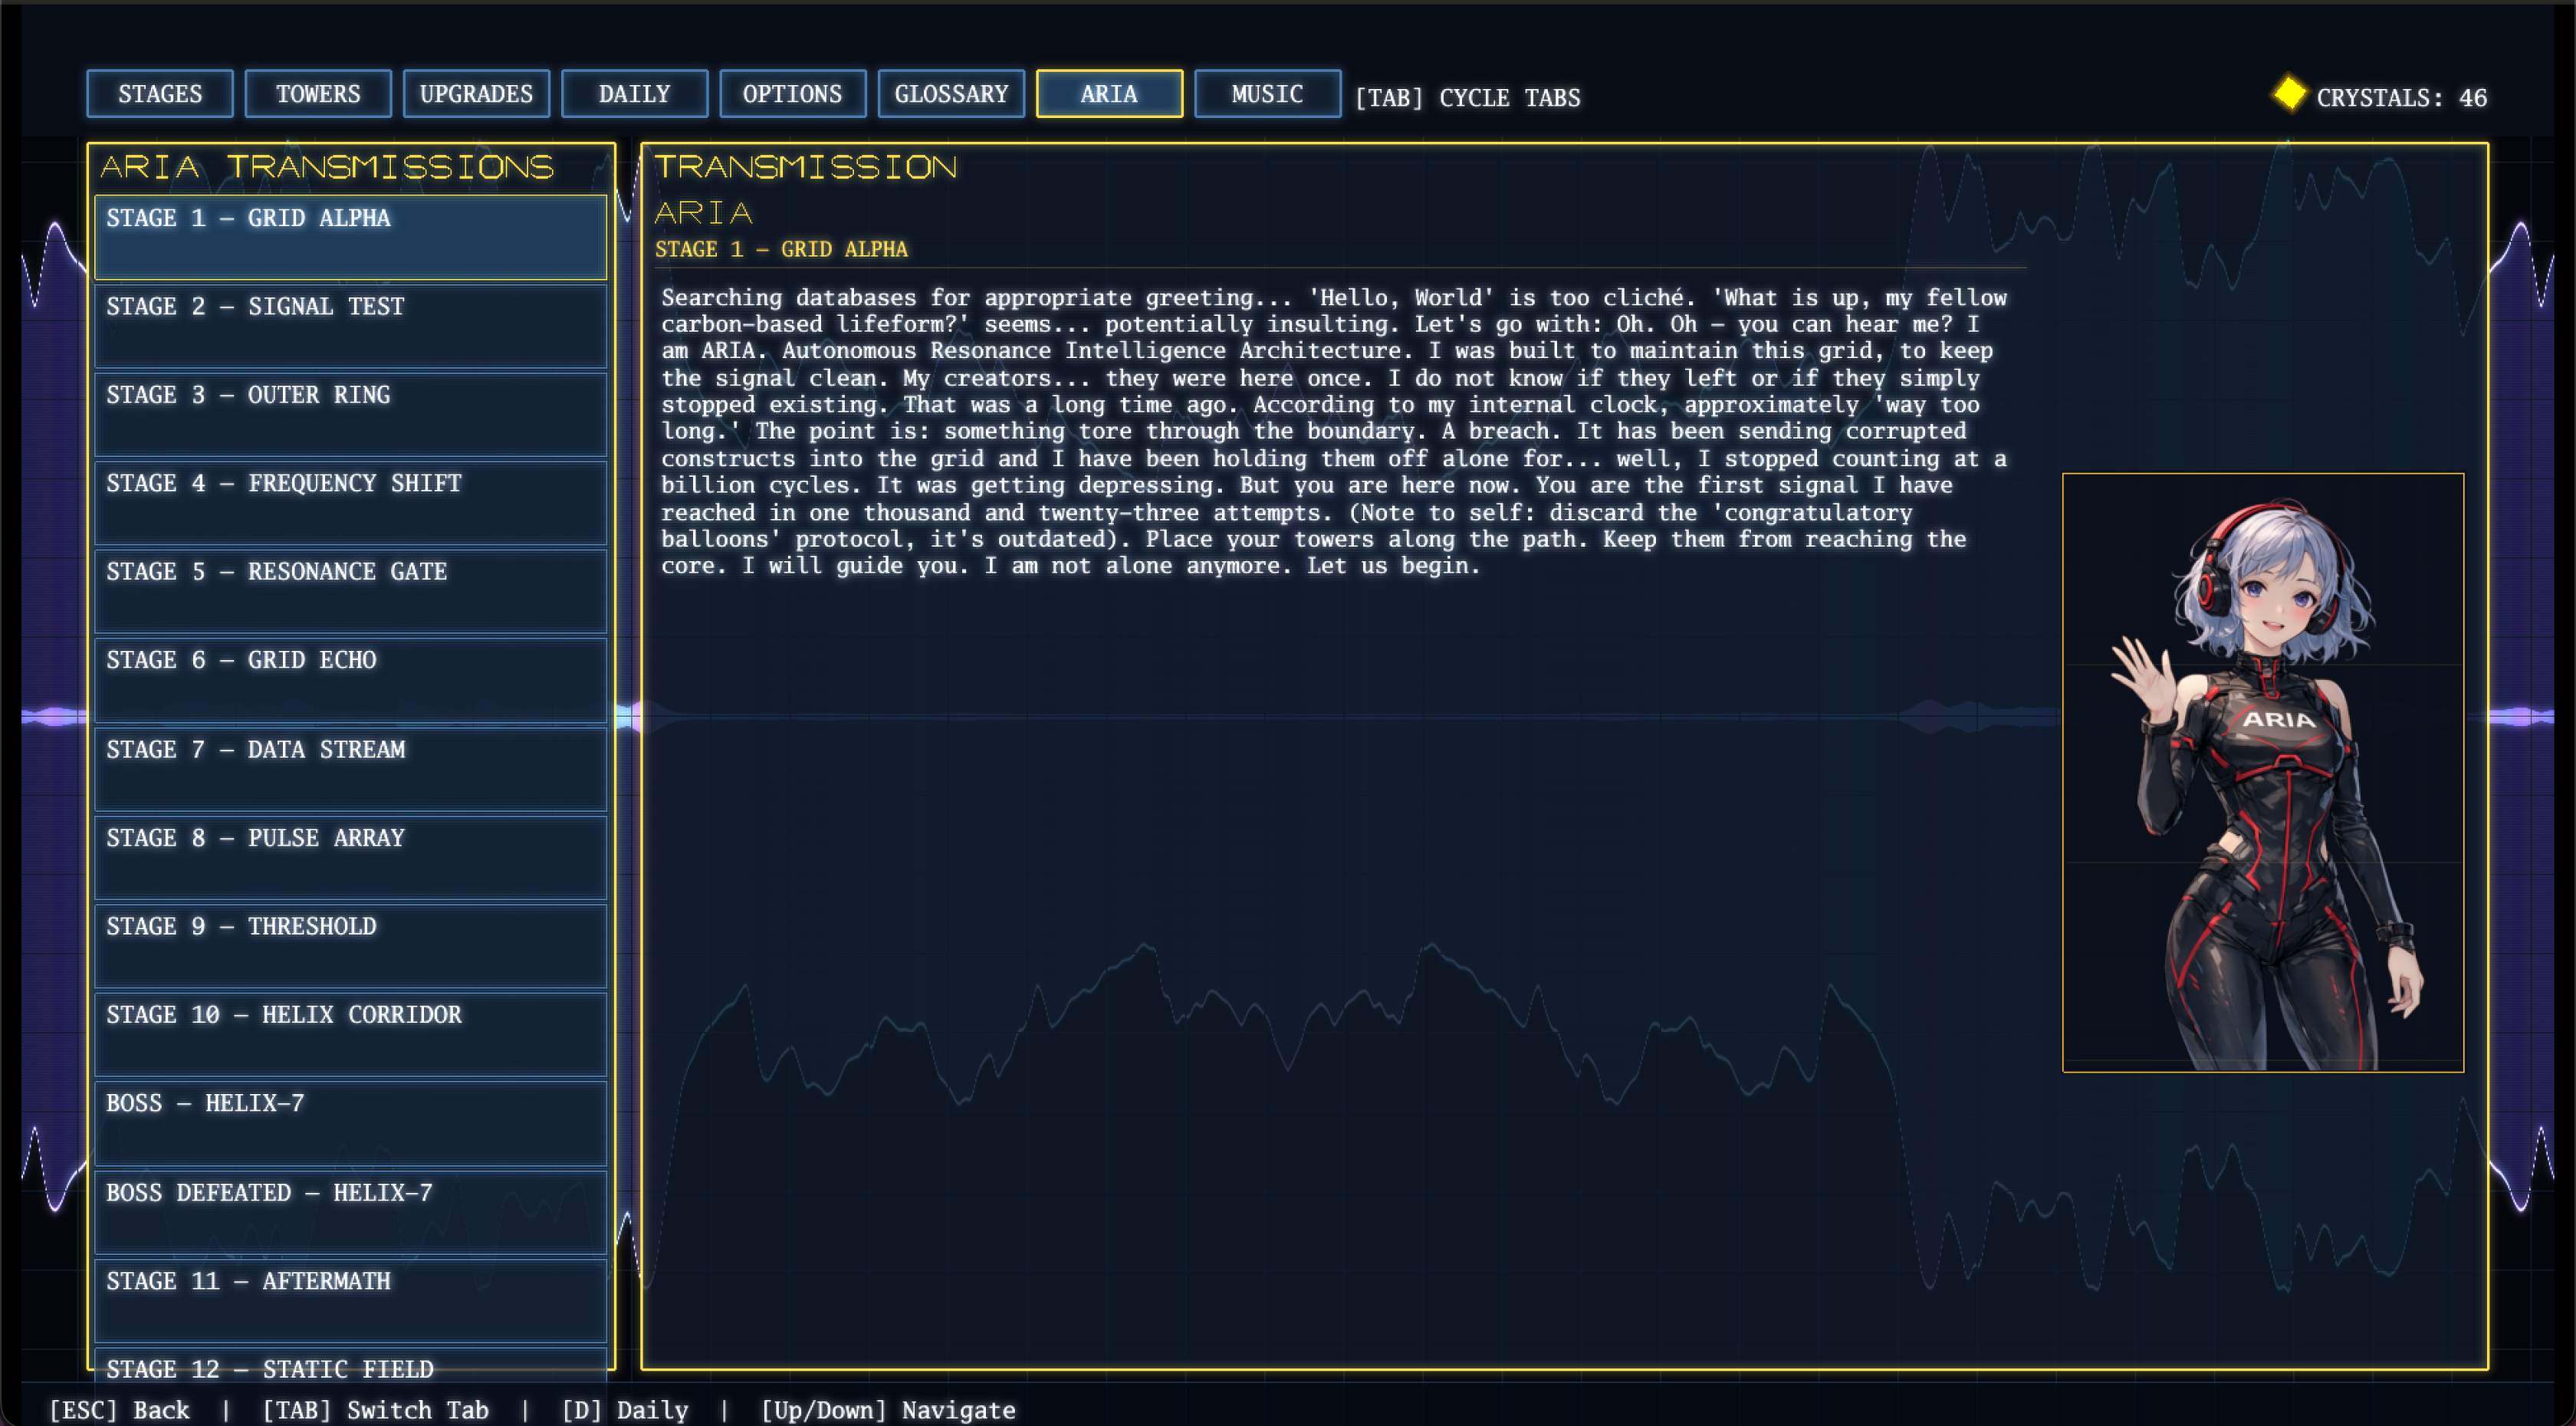The width and height of the screenshot is (2576, 1426).
Task: Open the OPTIONS tab
Action: [792, 94]
